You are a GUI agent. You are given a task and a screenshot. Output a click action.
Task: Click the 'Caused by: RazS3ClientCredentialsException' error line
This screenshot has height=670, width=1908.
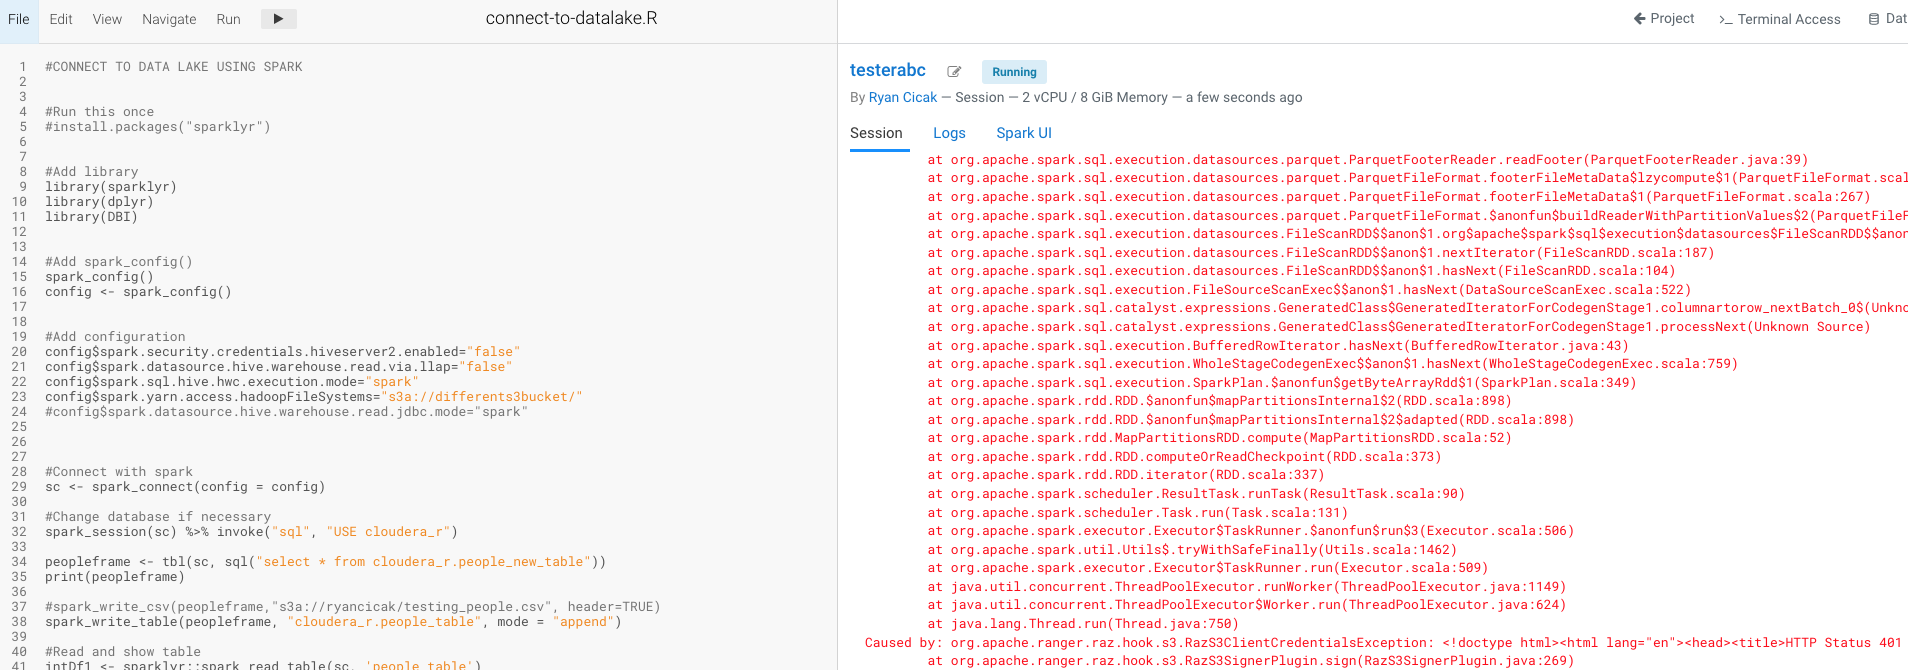(1383, 643)
